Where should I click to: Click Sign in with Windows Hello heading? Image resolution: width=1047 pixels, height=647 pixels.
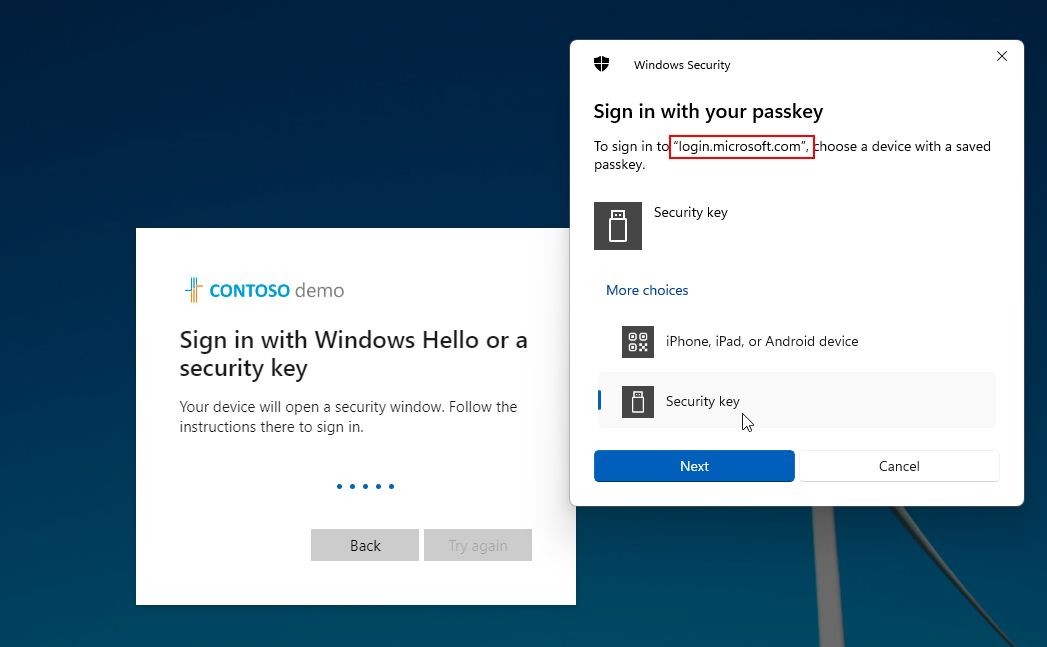tap(353, 354)
